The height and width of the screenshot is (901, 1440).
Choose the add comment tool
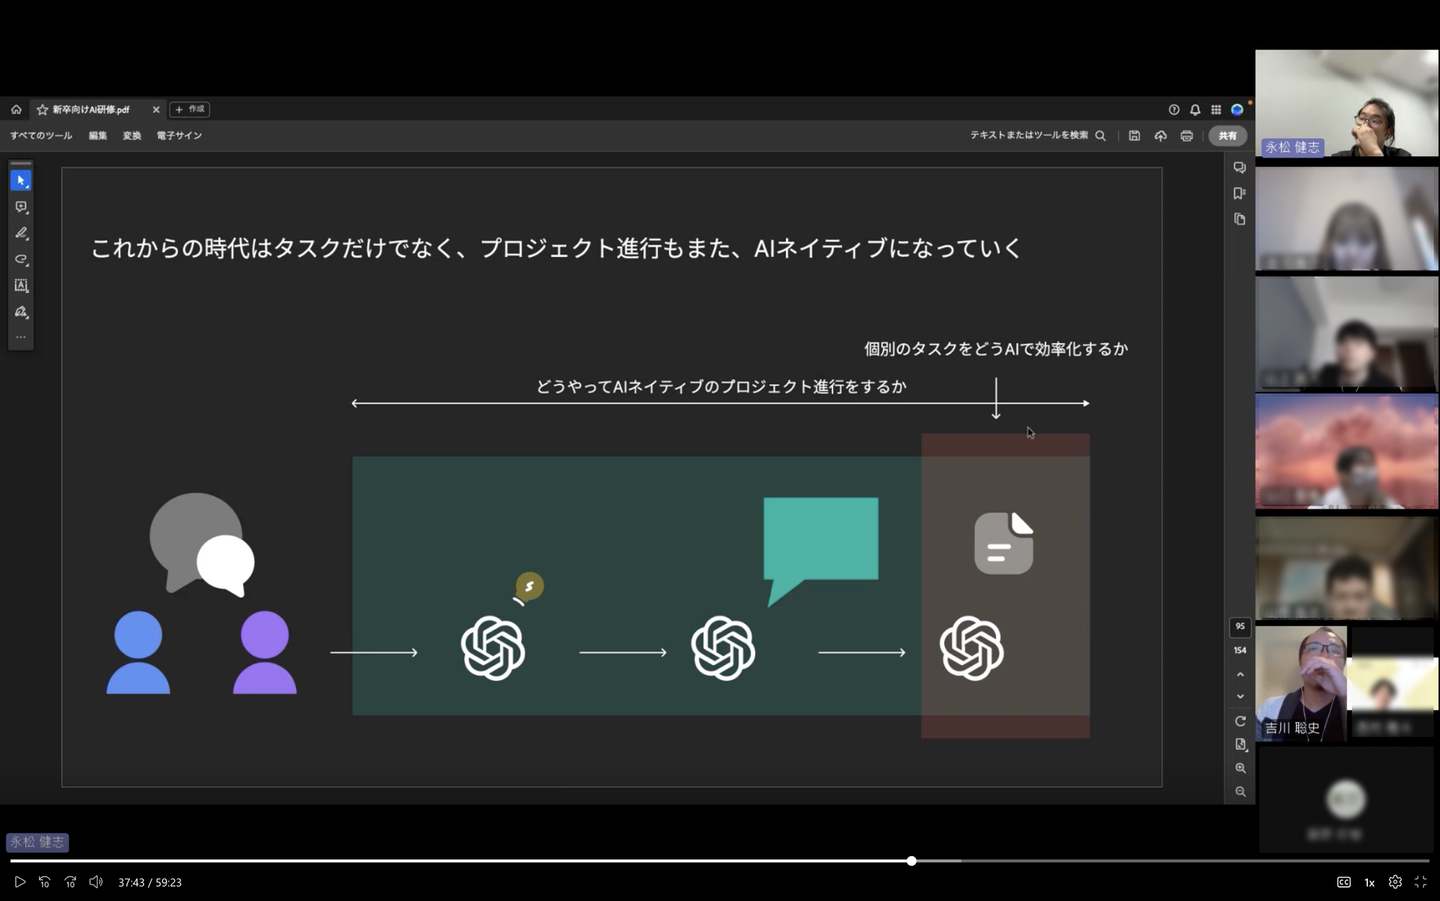point(21,207)
